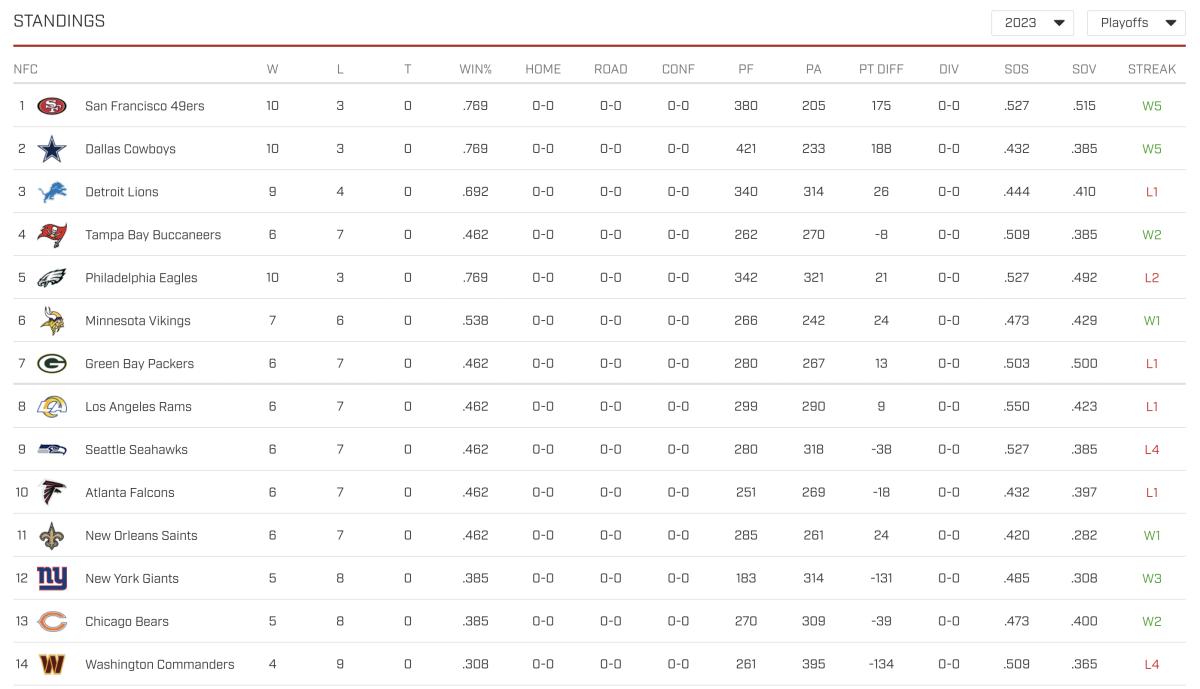Open the Seattle Seahawks team link
This screenshot has height=689, width=1200.
(x=136, y=450)
